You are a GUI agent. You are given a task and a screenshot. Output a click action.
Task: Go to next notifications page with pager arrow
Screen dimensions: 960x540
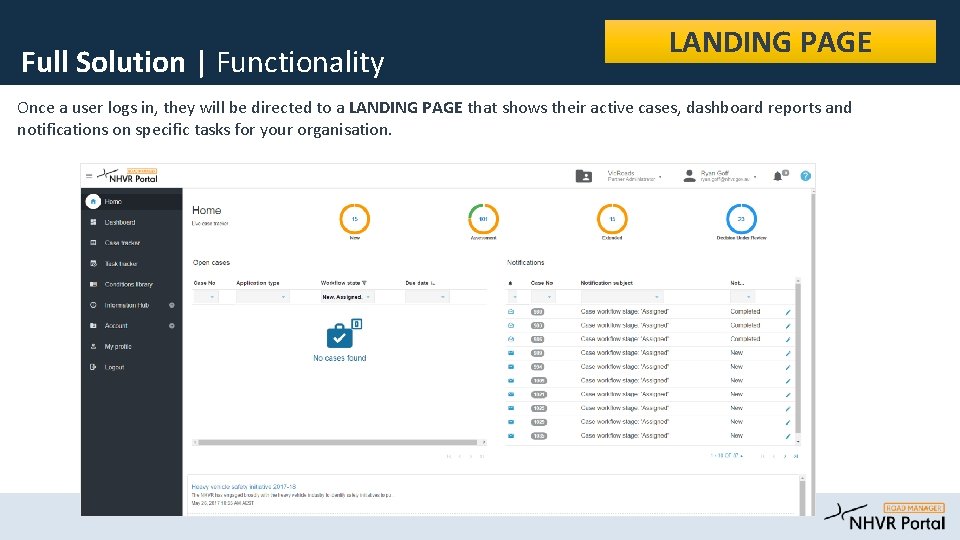[x=785, y=456]
